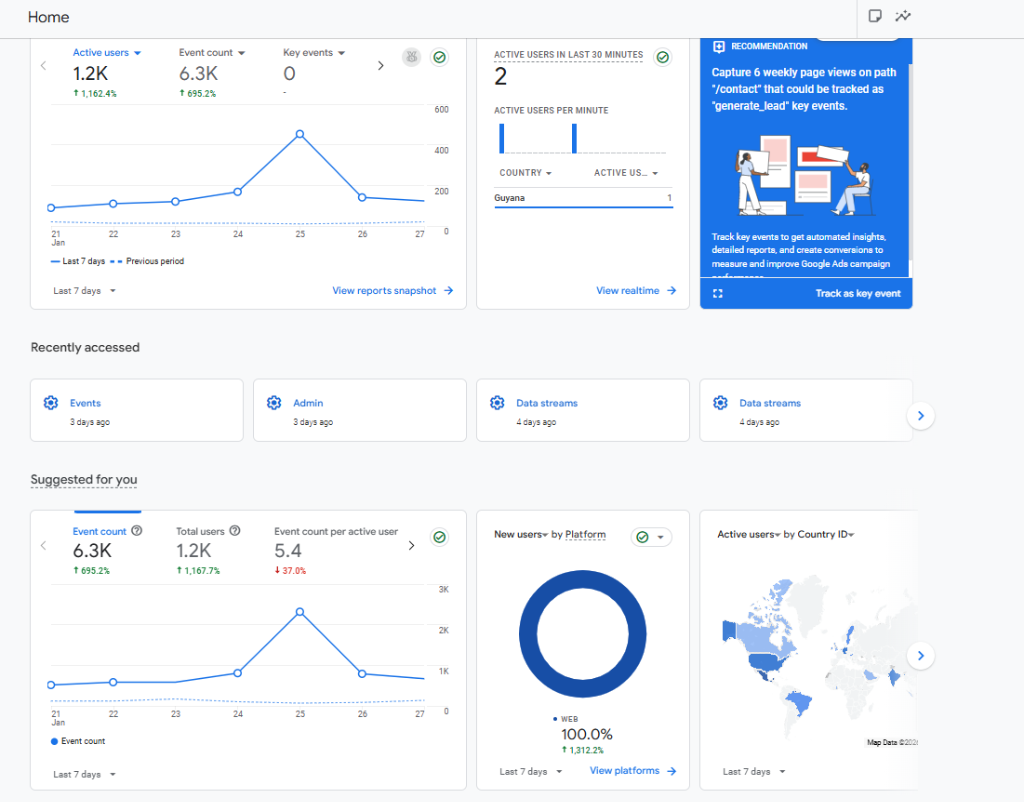This screenshot has width=1024, height=802.
Task: Open Active users dropdown on map card
Action: (x=749, y=534)
